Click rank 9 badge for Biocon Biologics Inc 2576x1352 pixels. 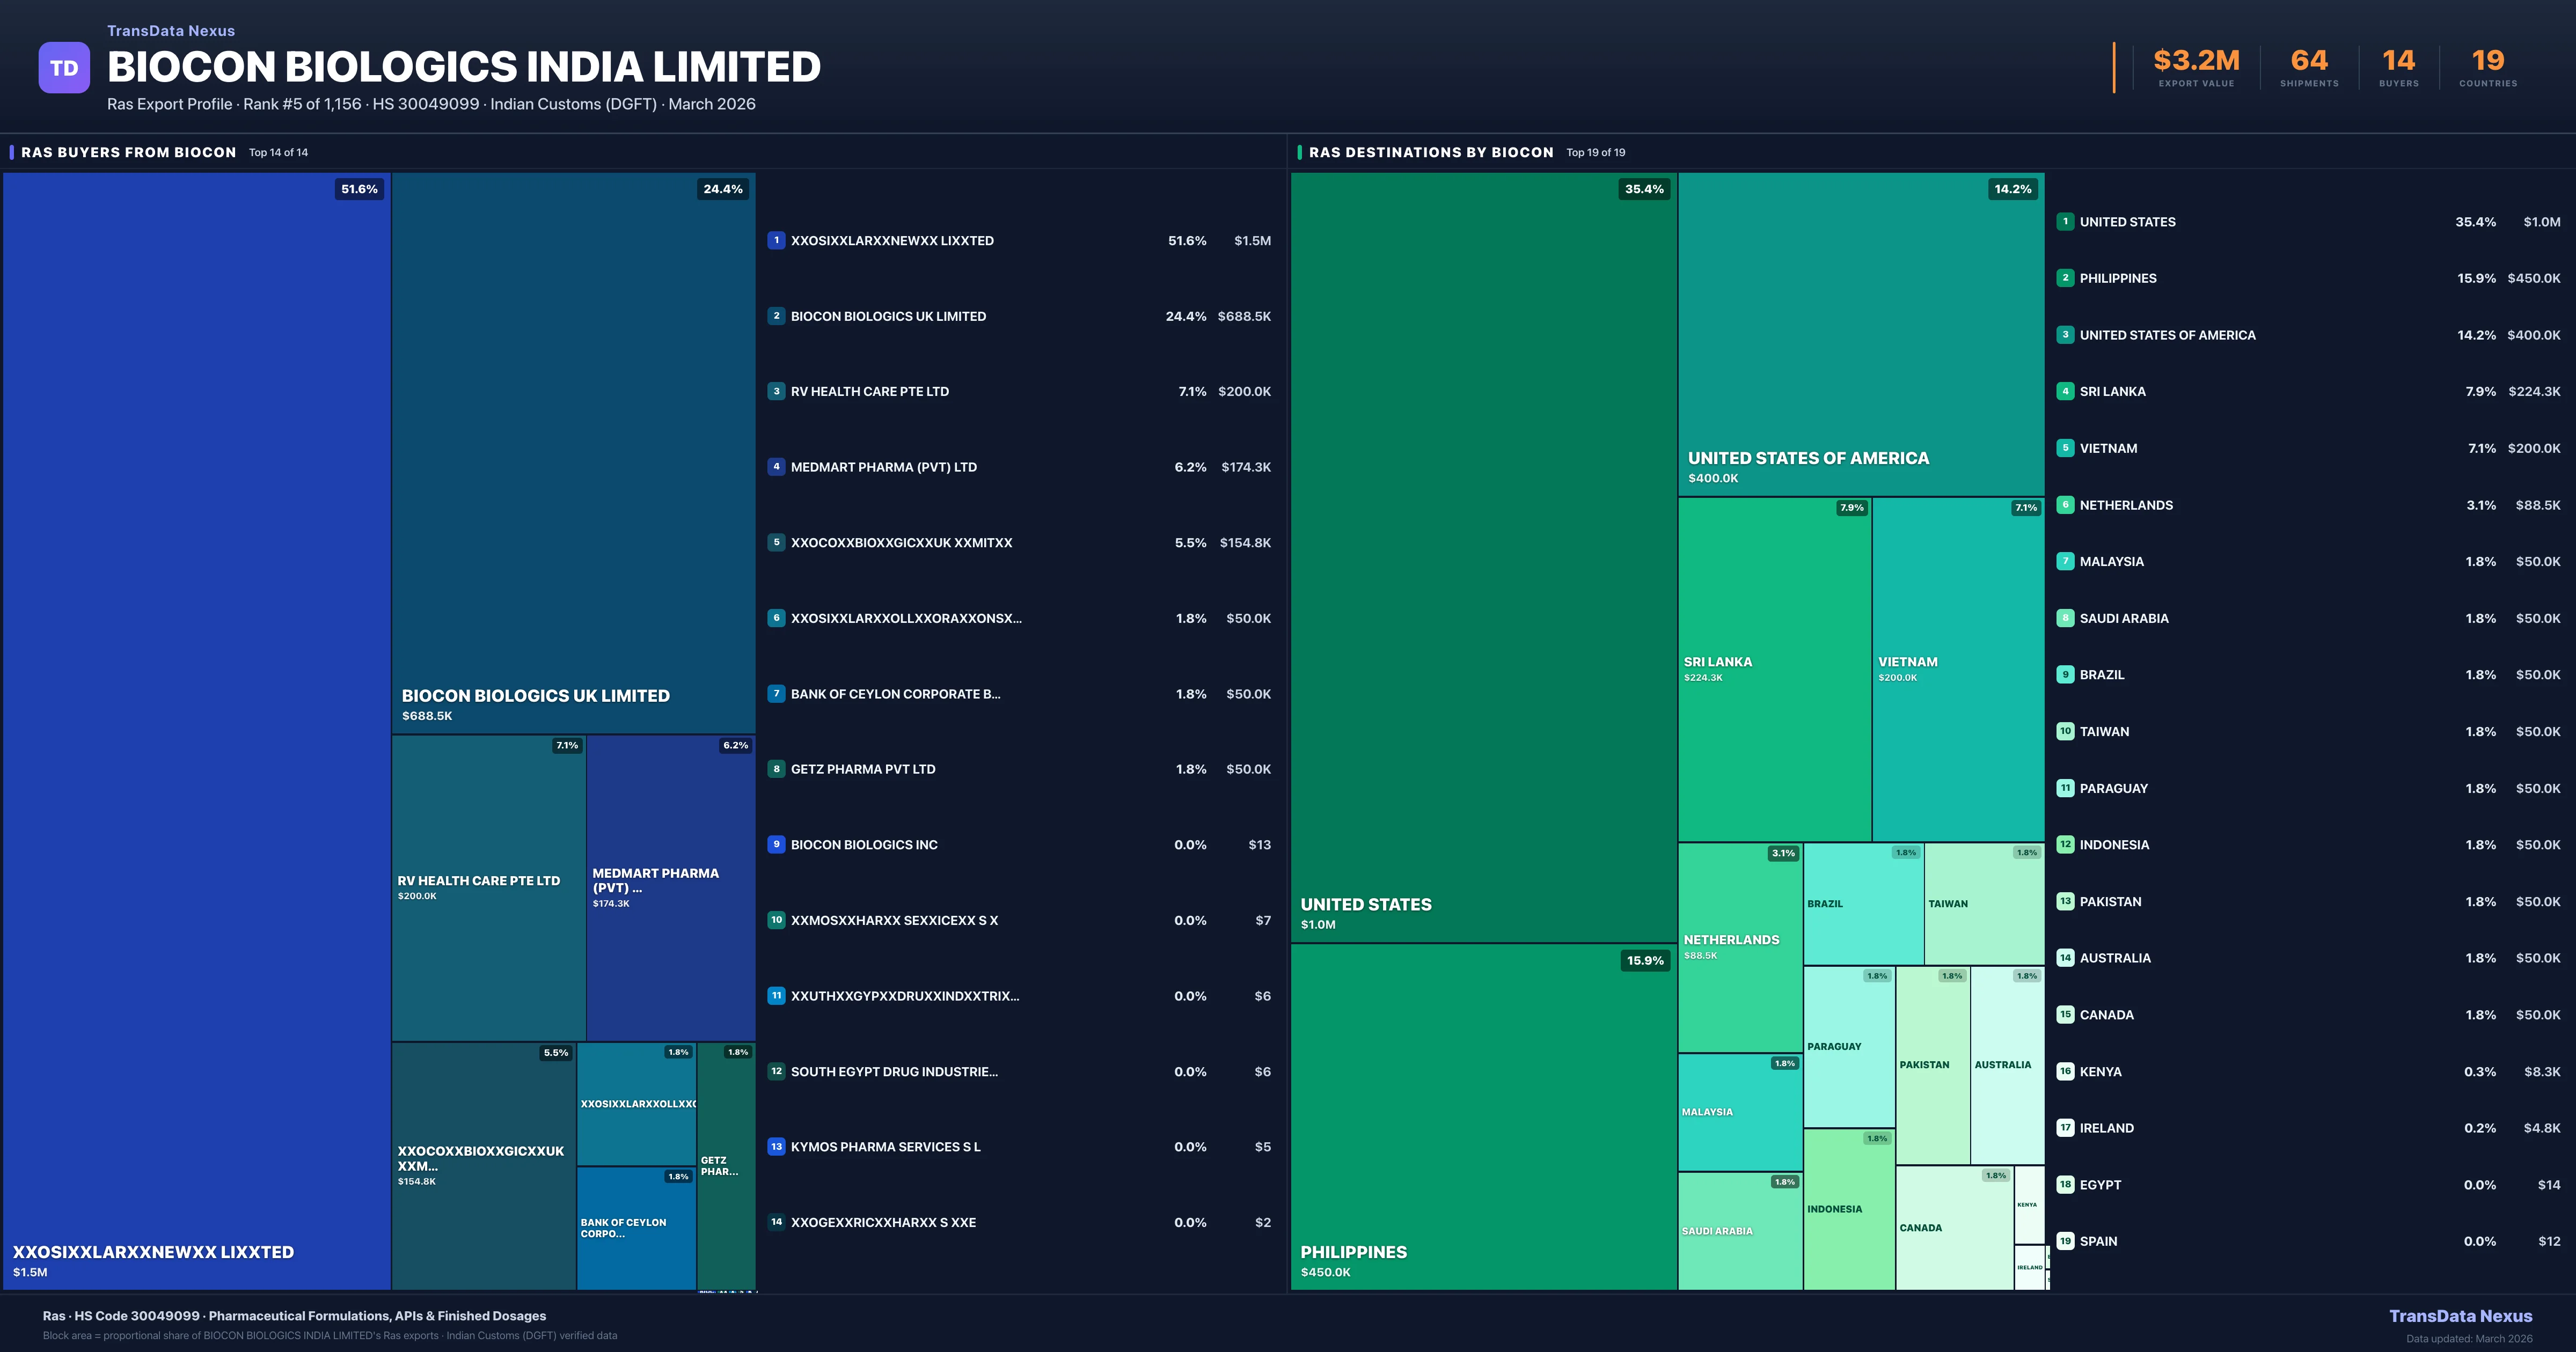click(776, 844)
